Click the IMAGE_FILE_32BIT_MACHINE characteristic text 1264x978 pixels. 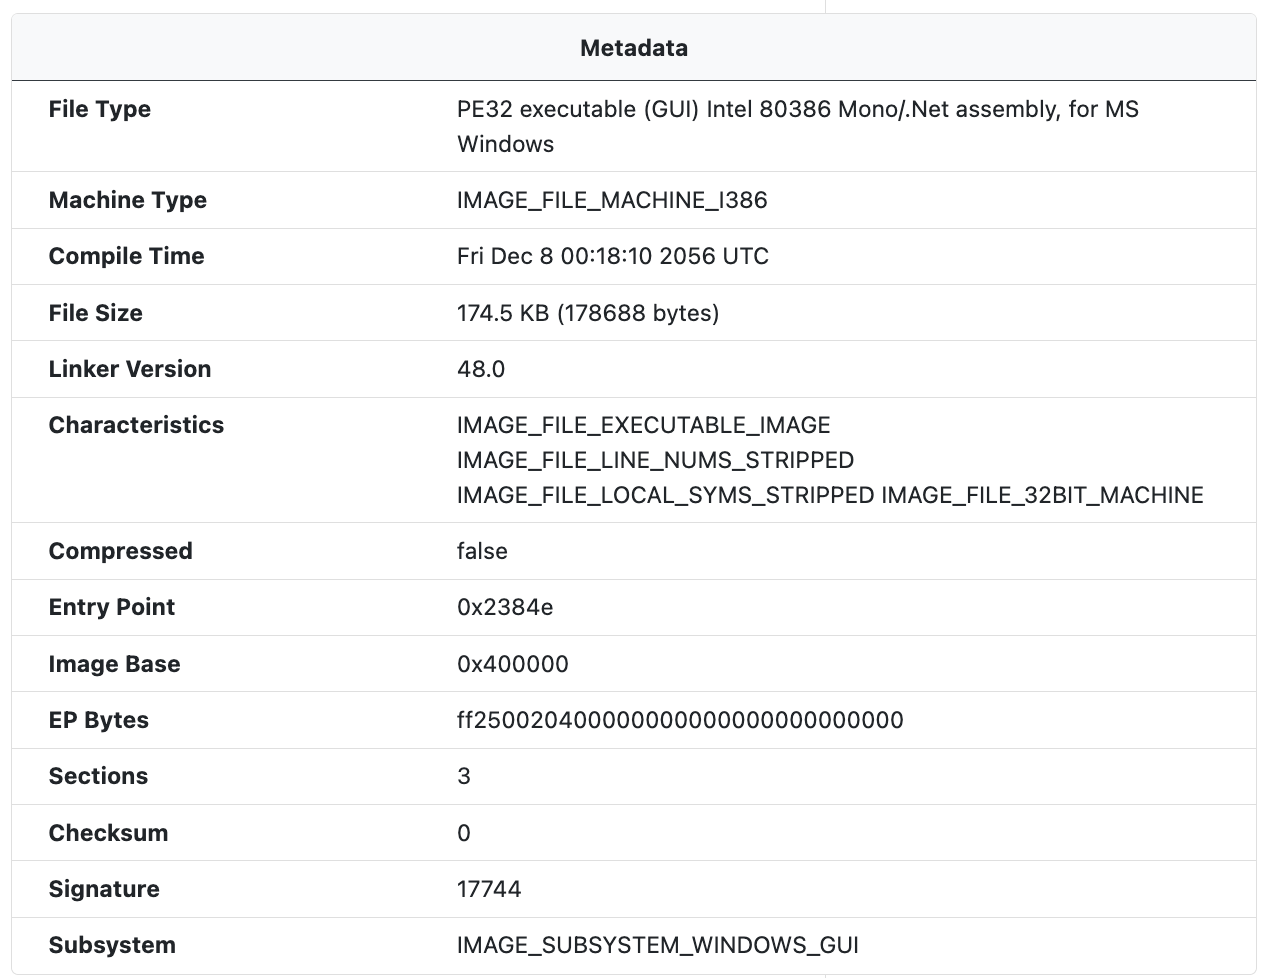1042,495
